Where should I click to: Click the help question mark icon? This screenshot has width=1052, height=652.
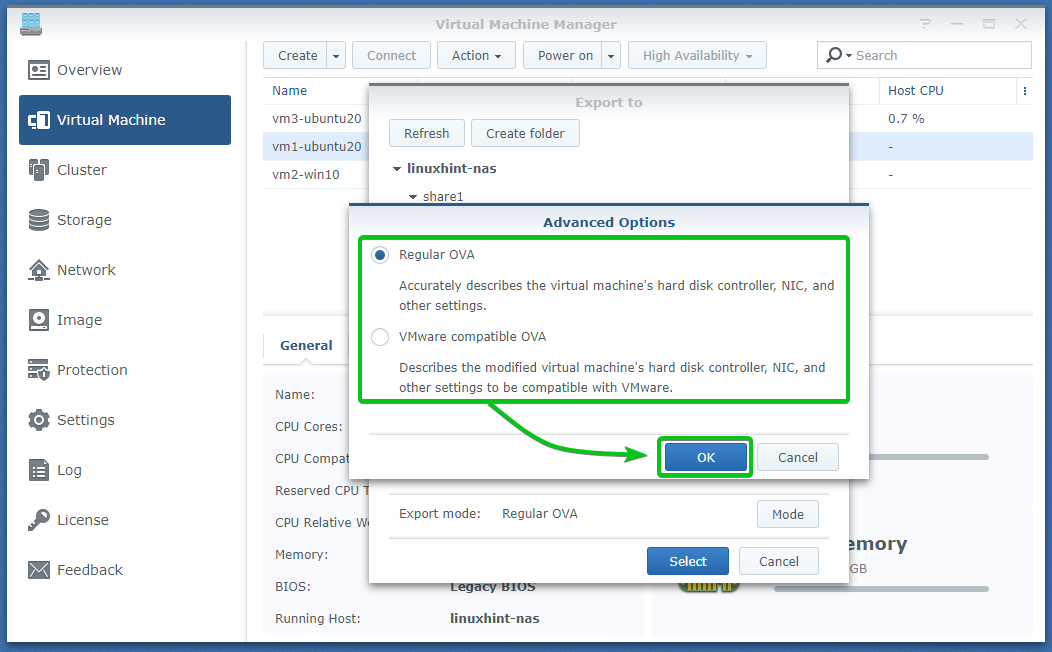pos(925,24)
